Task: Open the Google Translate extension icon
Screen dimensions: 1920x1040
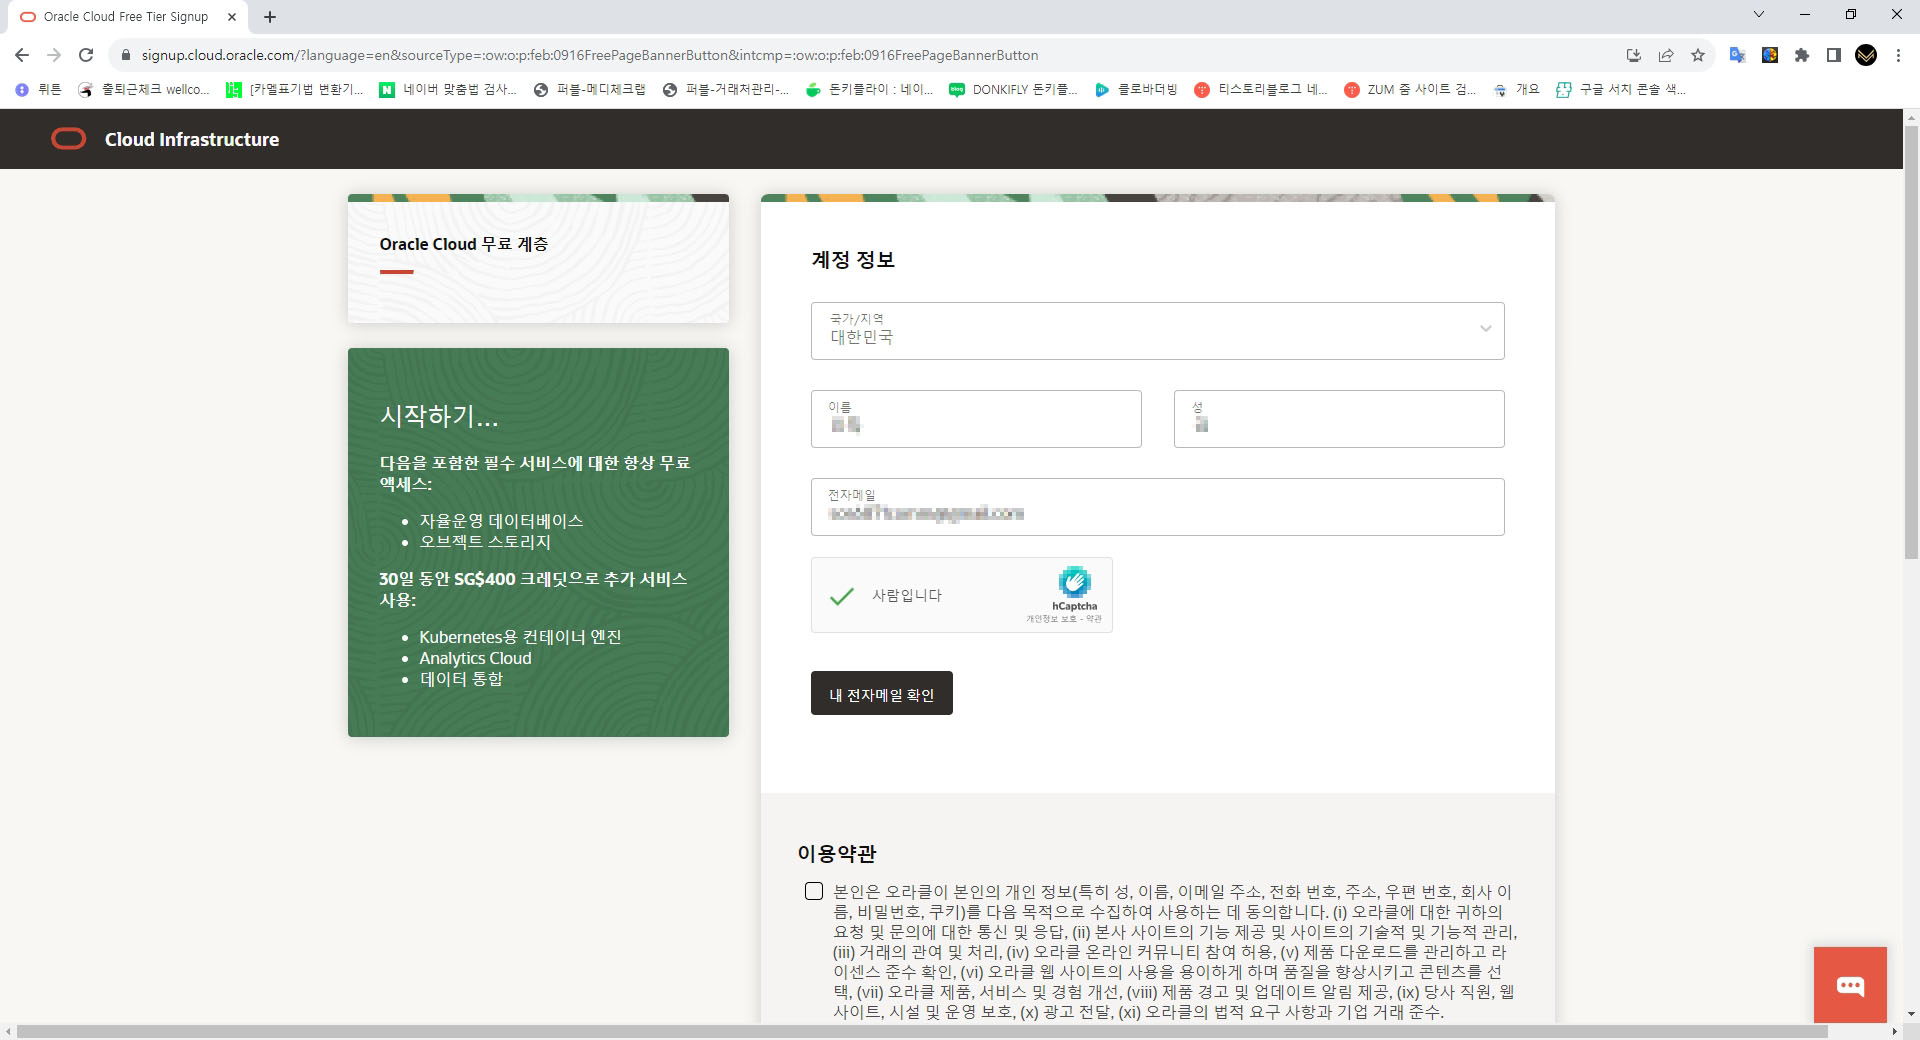Action: [1738, 55]
